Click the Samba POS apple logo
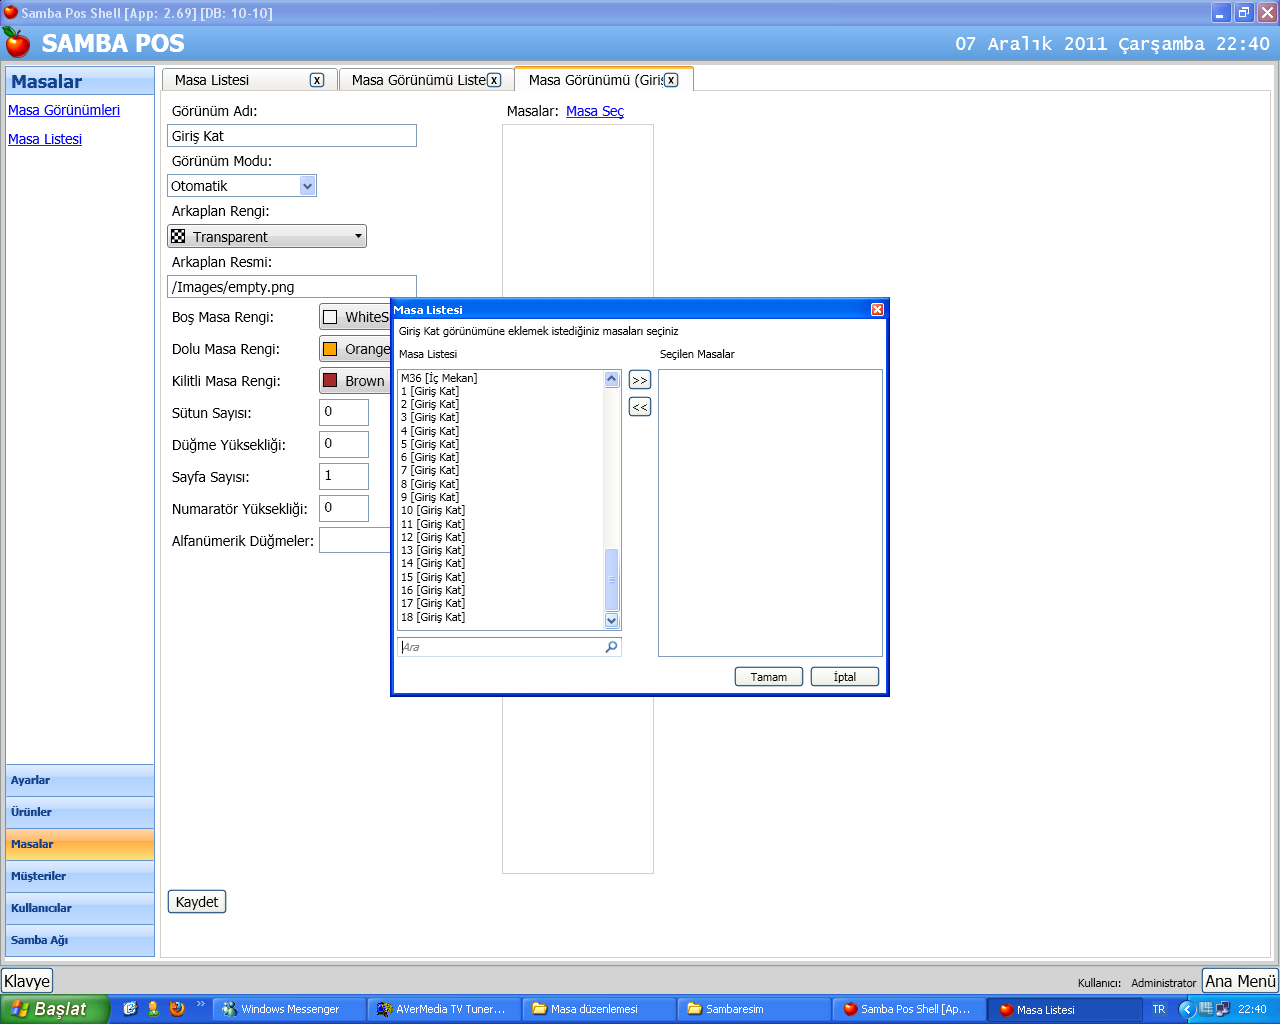1280x1024 pixels. point(17,42)
